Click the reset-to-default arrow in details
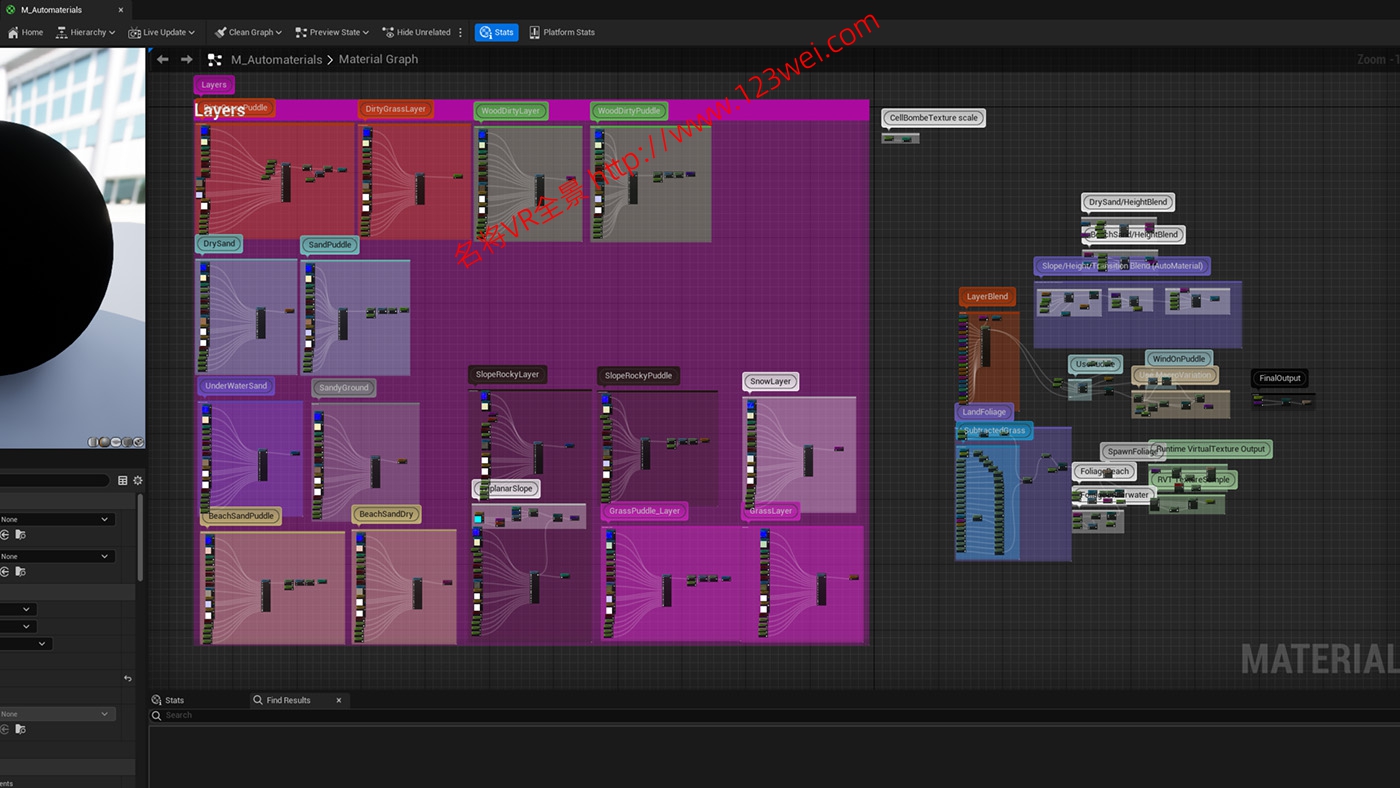The height and width of the screenshot is (788, 1400). pyautogui.click(x=127, y=679)
